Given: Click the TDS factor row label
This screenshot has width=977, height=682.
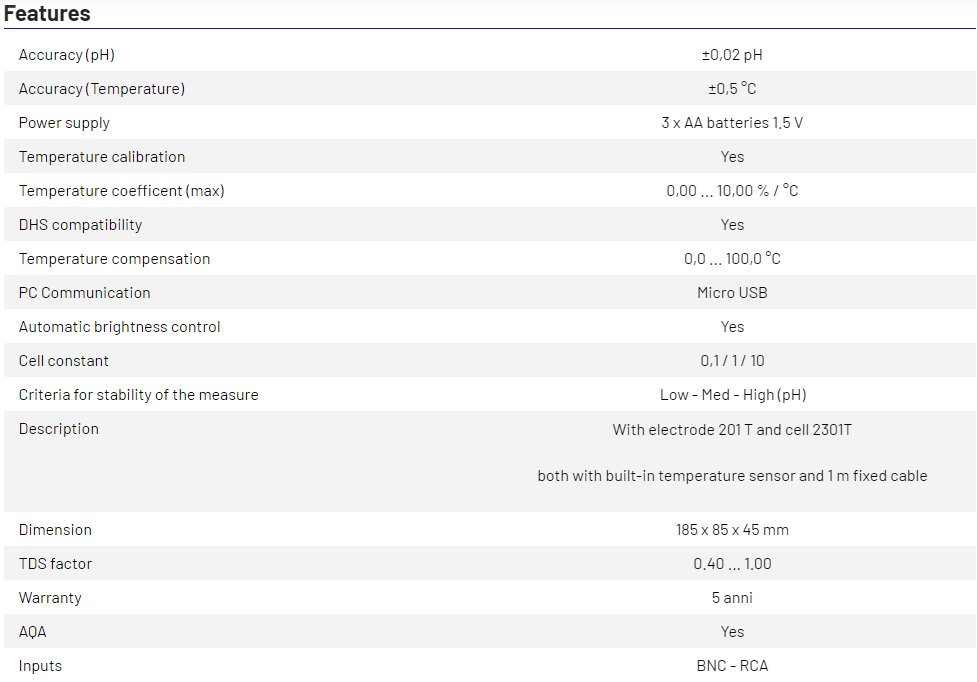Looking at the screenshot, I should coord(55,564).
